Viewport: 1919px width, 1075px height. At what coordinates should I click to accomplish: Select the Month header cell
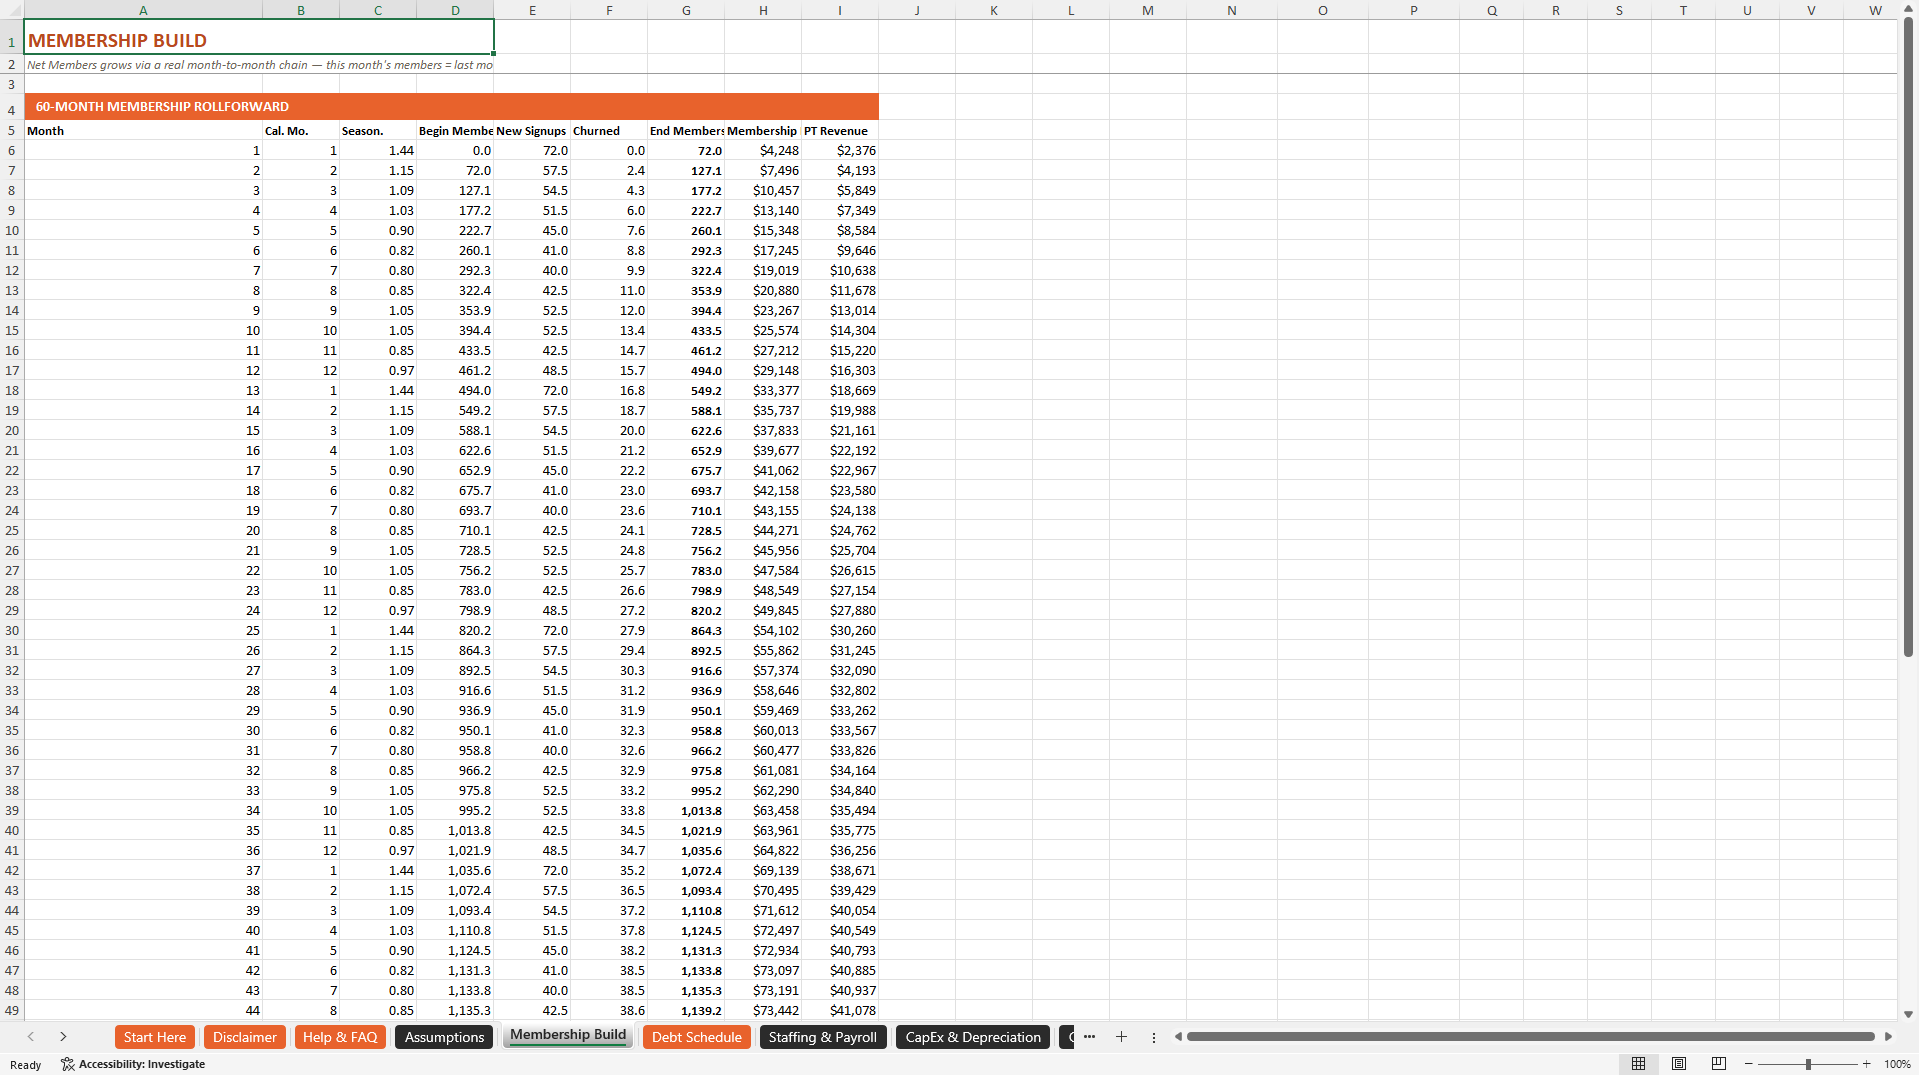(x=143, y=130)
